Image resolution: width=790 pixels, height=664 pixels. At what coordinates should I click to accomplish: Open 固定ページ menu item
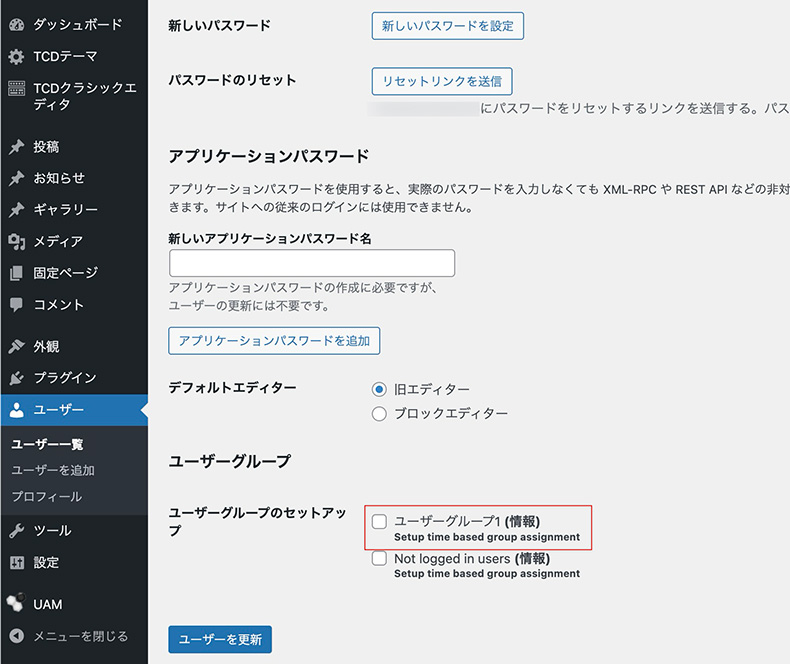(74, 273)
